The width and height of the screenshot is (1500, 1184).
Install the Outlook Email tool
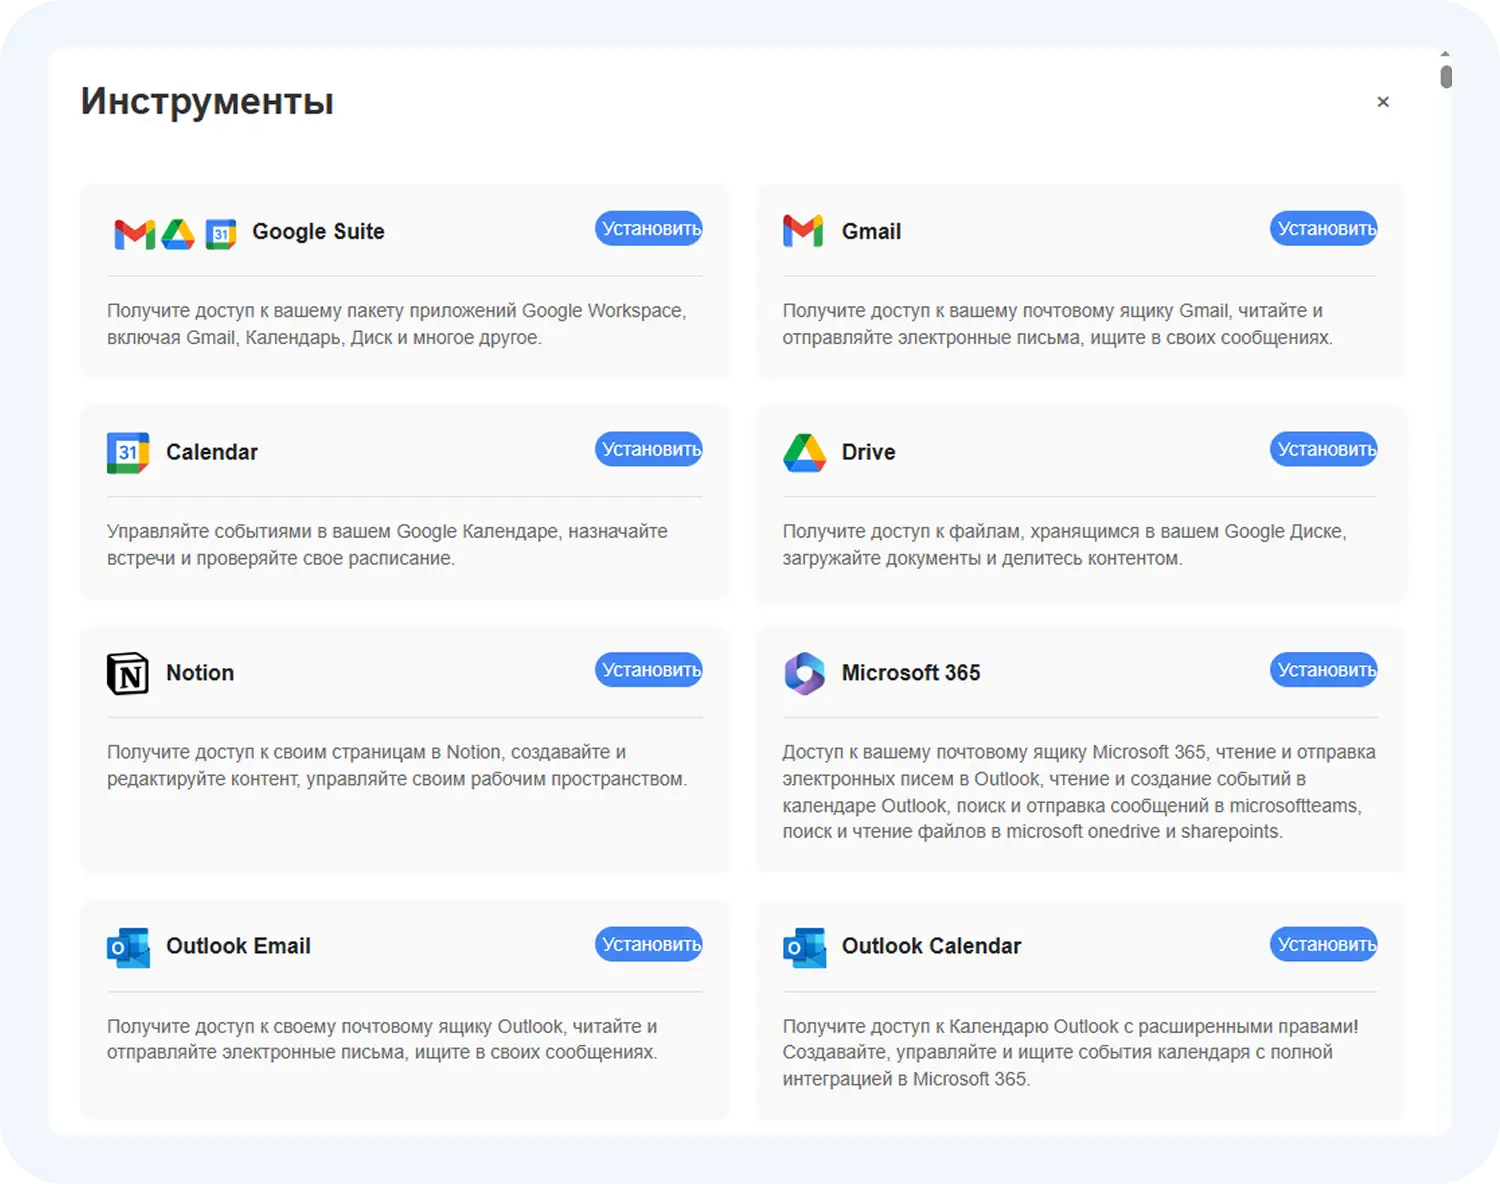[x=649, y=944]
